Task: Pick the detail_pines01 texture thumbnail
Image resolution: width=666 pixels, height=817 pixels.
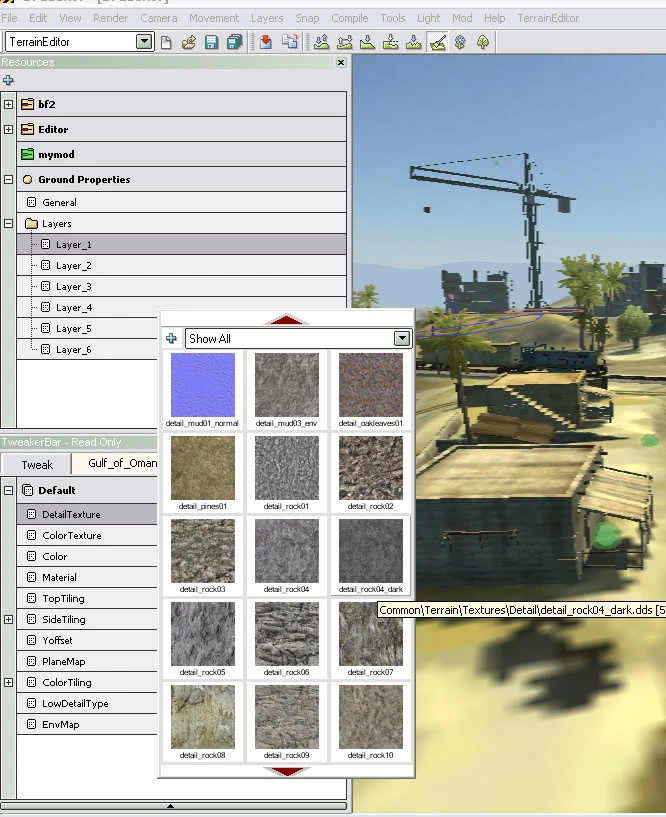Action: click(x=203, y=468)
